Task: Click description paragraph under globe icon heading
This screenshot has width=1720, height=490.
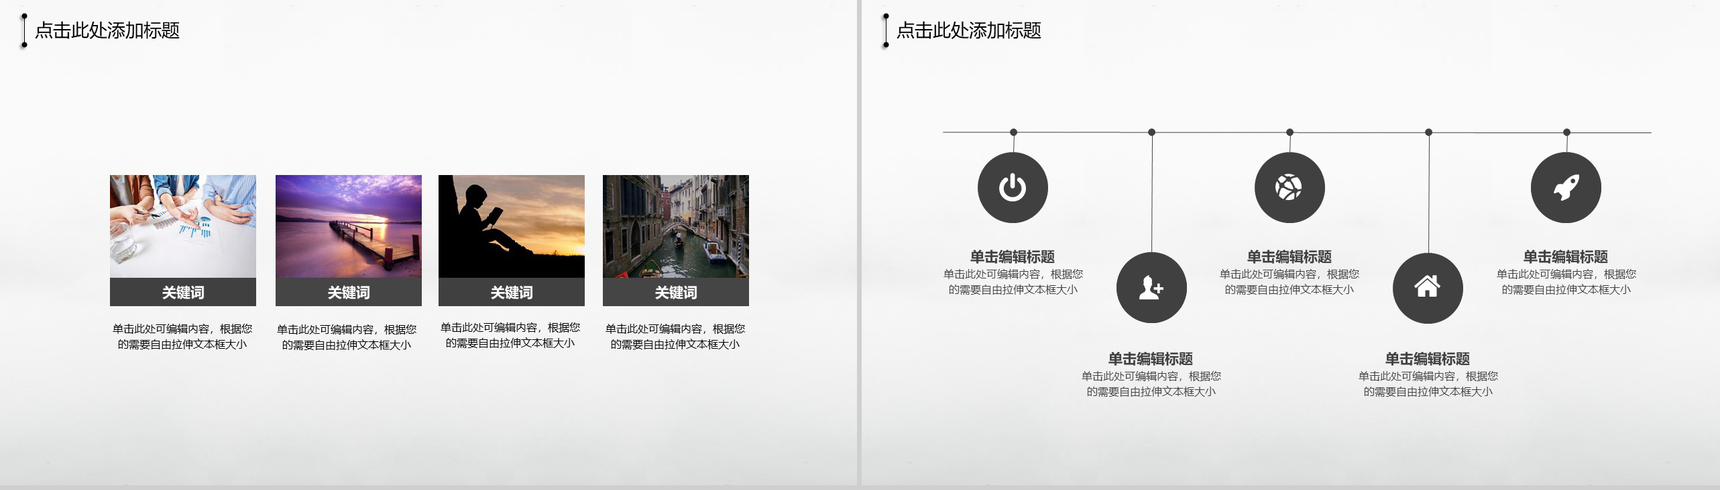Action: click(x=1290, y=282)
